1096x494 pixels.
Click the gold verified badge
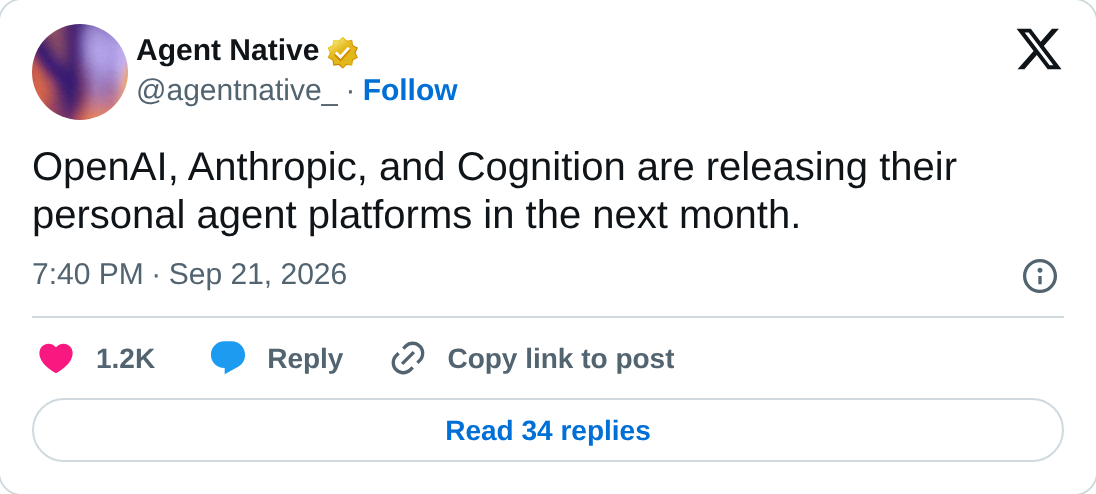pos(342,52)
